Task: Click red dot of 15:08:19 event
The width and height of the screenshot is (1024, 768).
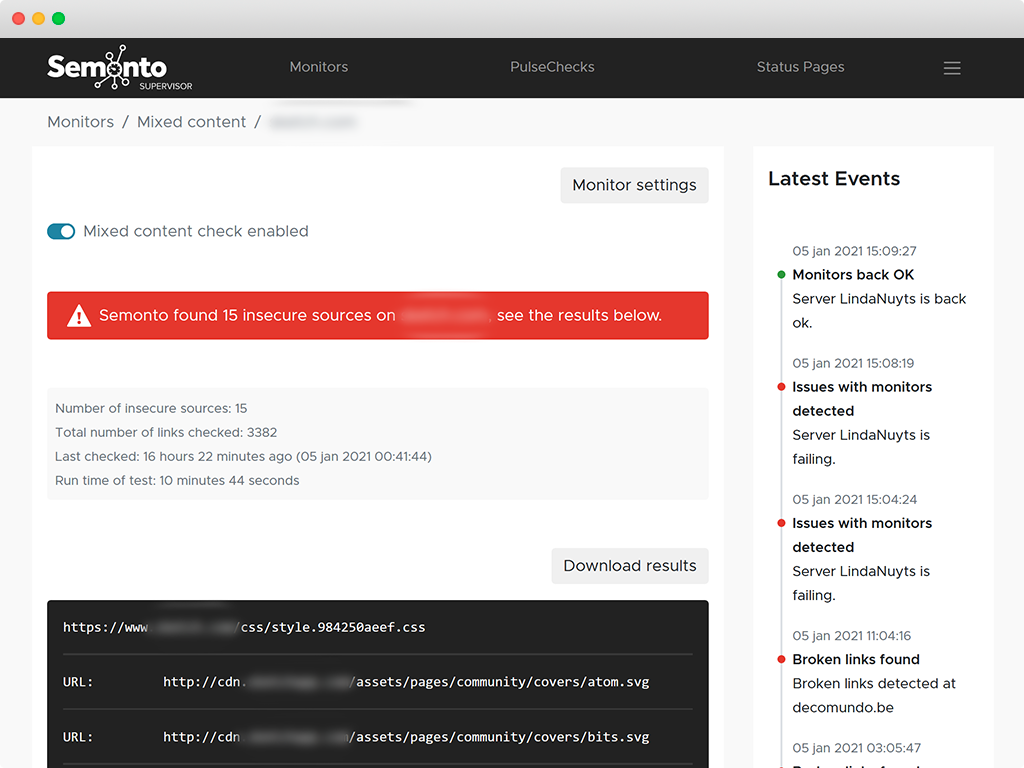Action: (x=781, y=387)
